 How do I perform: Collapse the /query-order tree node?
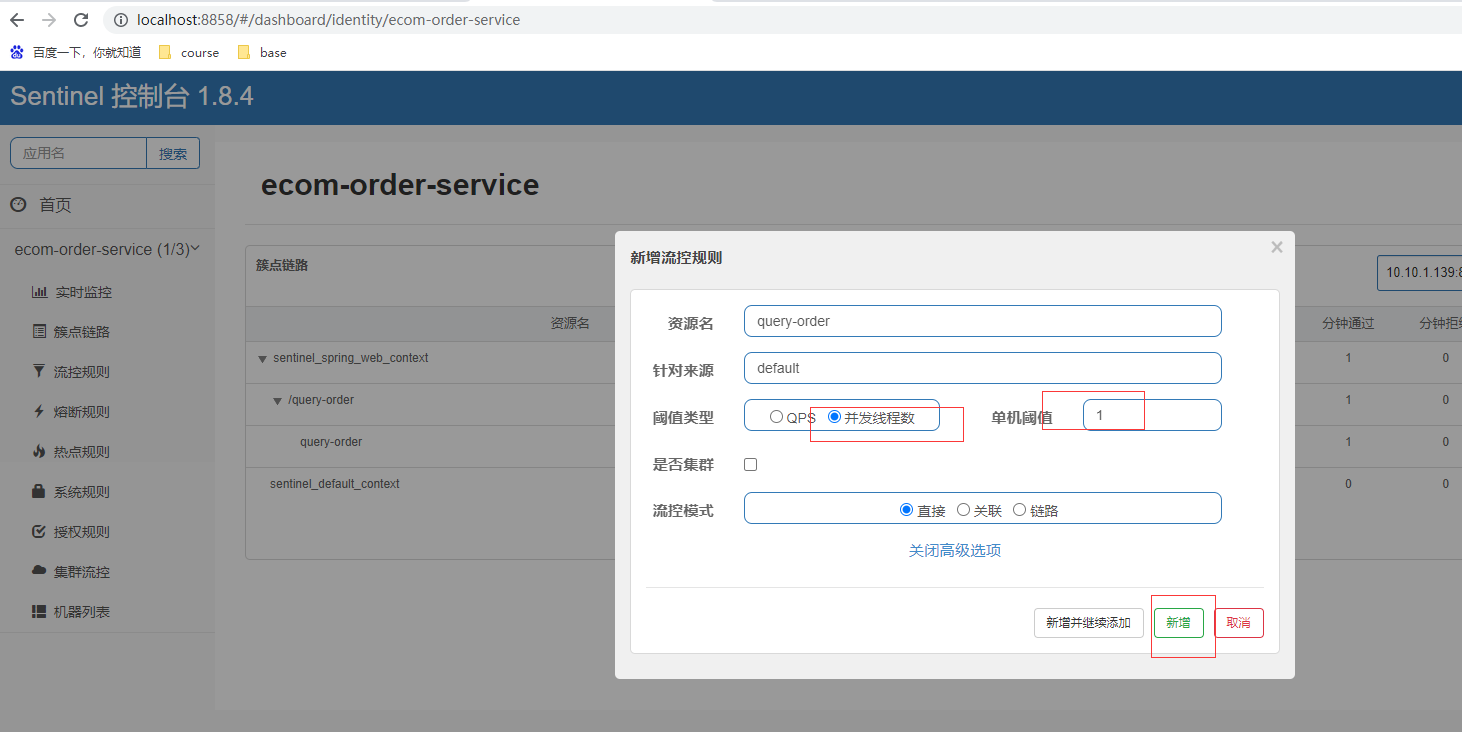coord(278,401)
